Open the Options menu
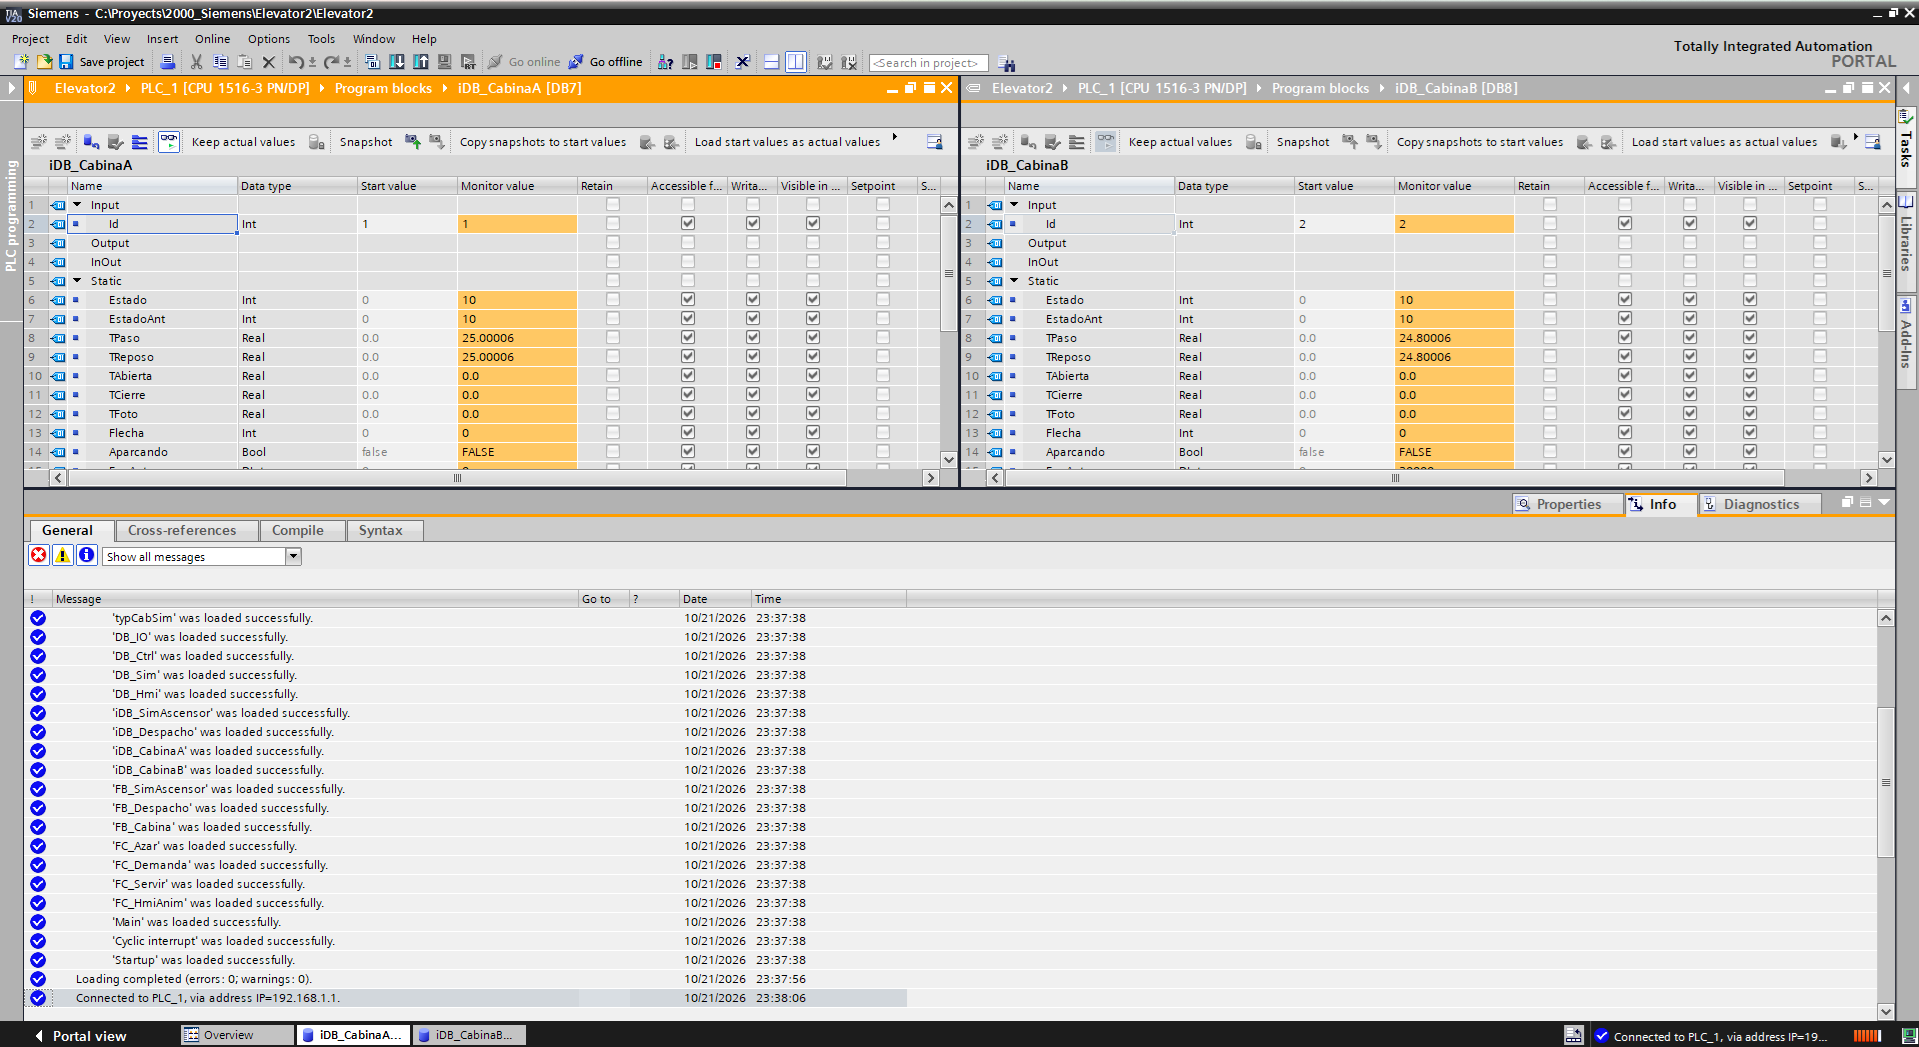Screen dimensions: 1919x1047 pyautogui.click(x=269, y=39)
